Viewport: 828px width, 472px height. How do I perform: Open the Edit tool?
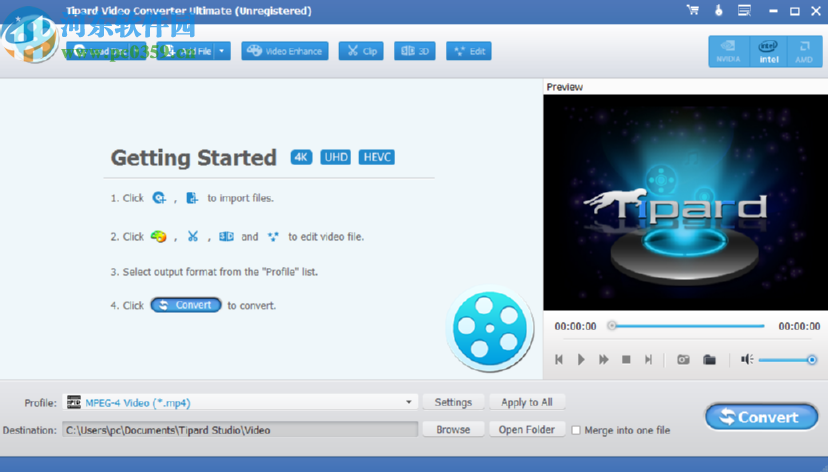point(469,51)
